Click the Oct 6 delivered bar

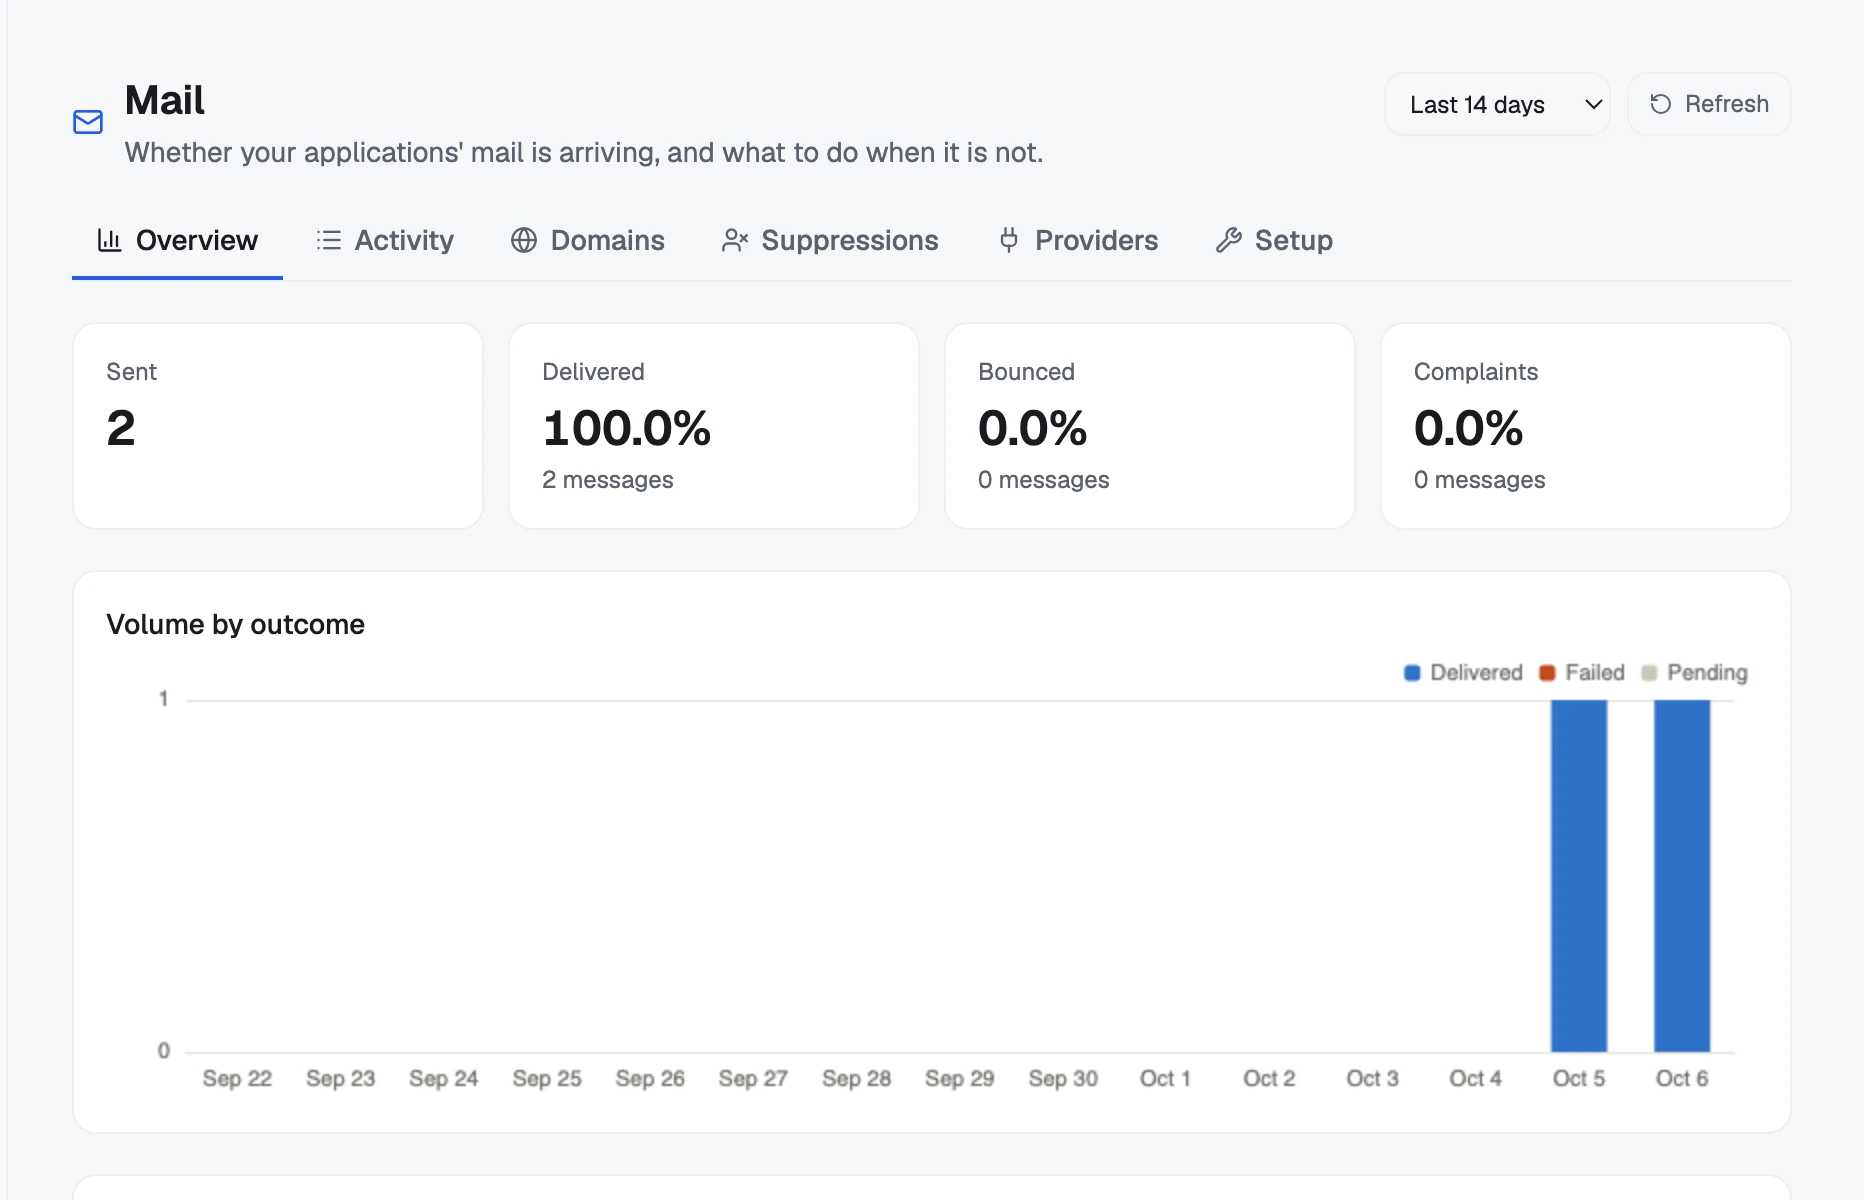click(1682, 876)
